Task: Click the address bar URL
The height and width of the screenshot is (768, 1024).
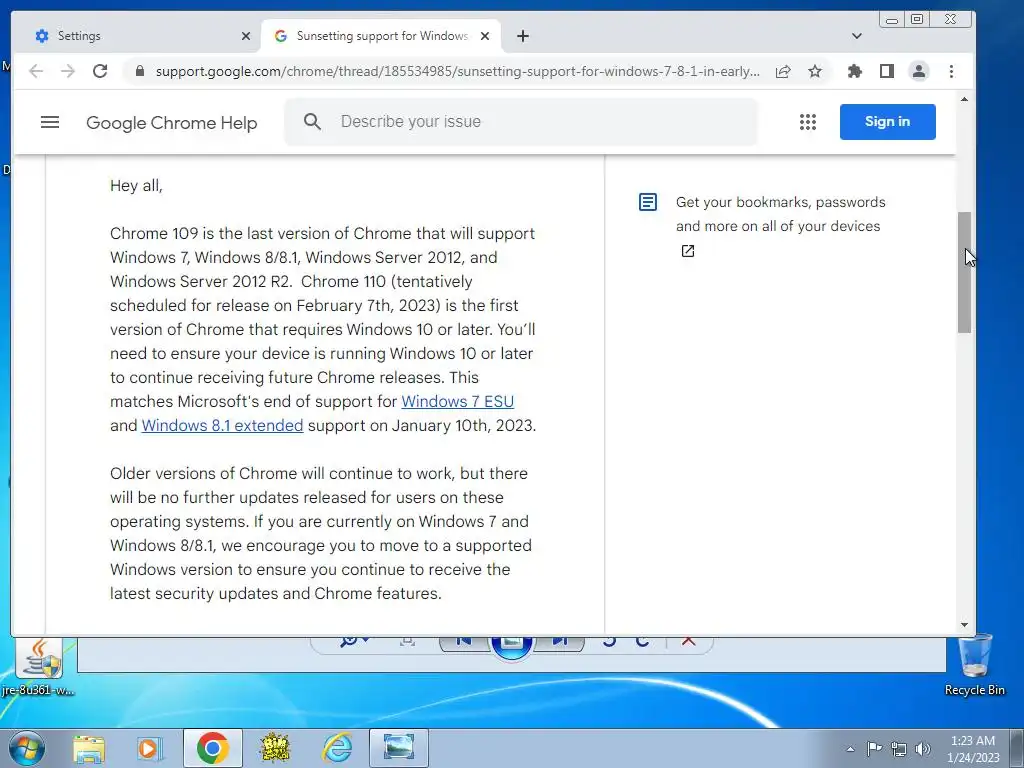Action: coord(457,71)
